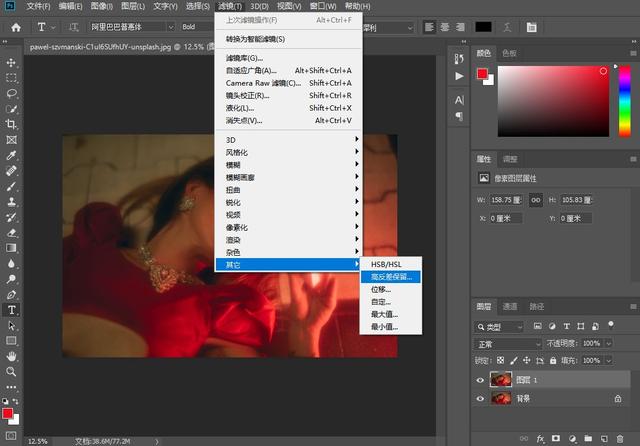Screen dimensions: 640x446
Task: Select the Eyedropper tool
Action: [x=11, y=155]
